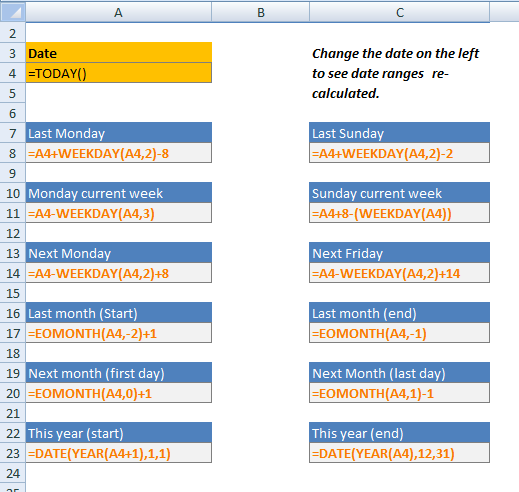
Task: Select row 21 header
Action: [13, 413]
